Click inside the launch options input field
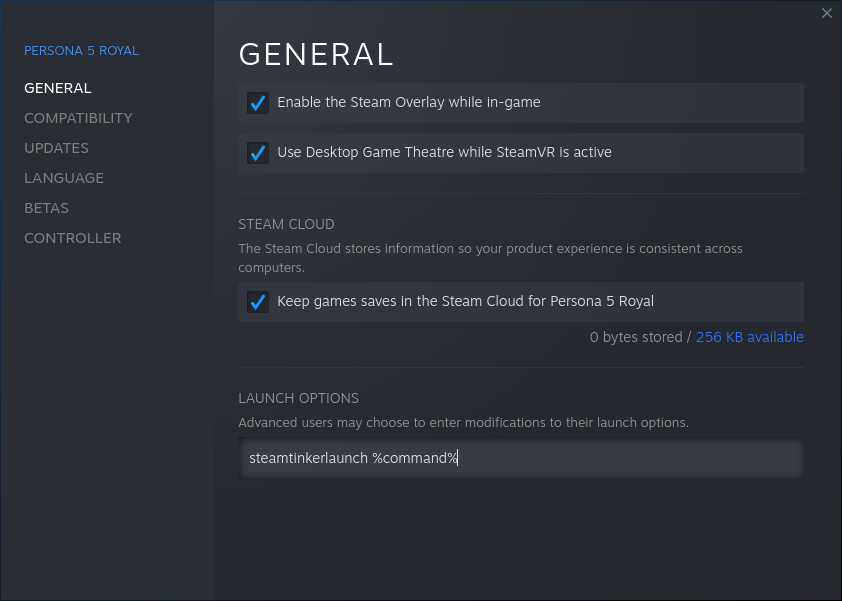Screen dimensions: 842x601 point(520,457)
